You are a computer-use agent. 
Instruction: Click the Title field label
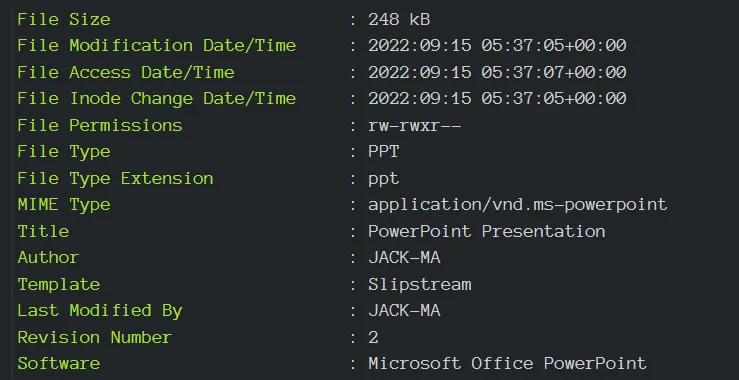43,231
